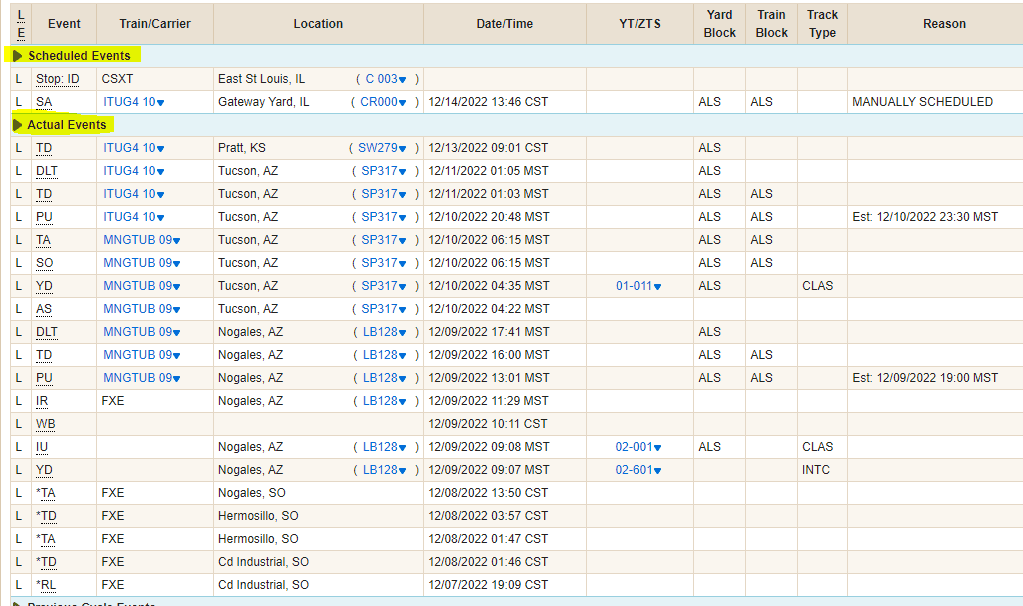
Task: Open MNGTUB 09 link in 12/10/2022 04:35 row
Action: (x=142, y=286)
